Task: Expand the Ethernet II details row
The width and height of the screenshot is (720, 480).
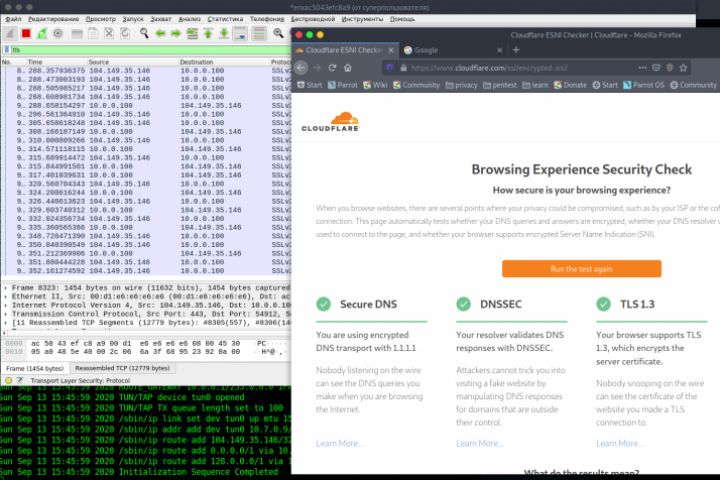Action: click(x=6, y=297)
